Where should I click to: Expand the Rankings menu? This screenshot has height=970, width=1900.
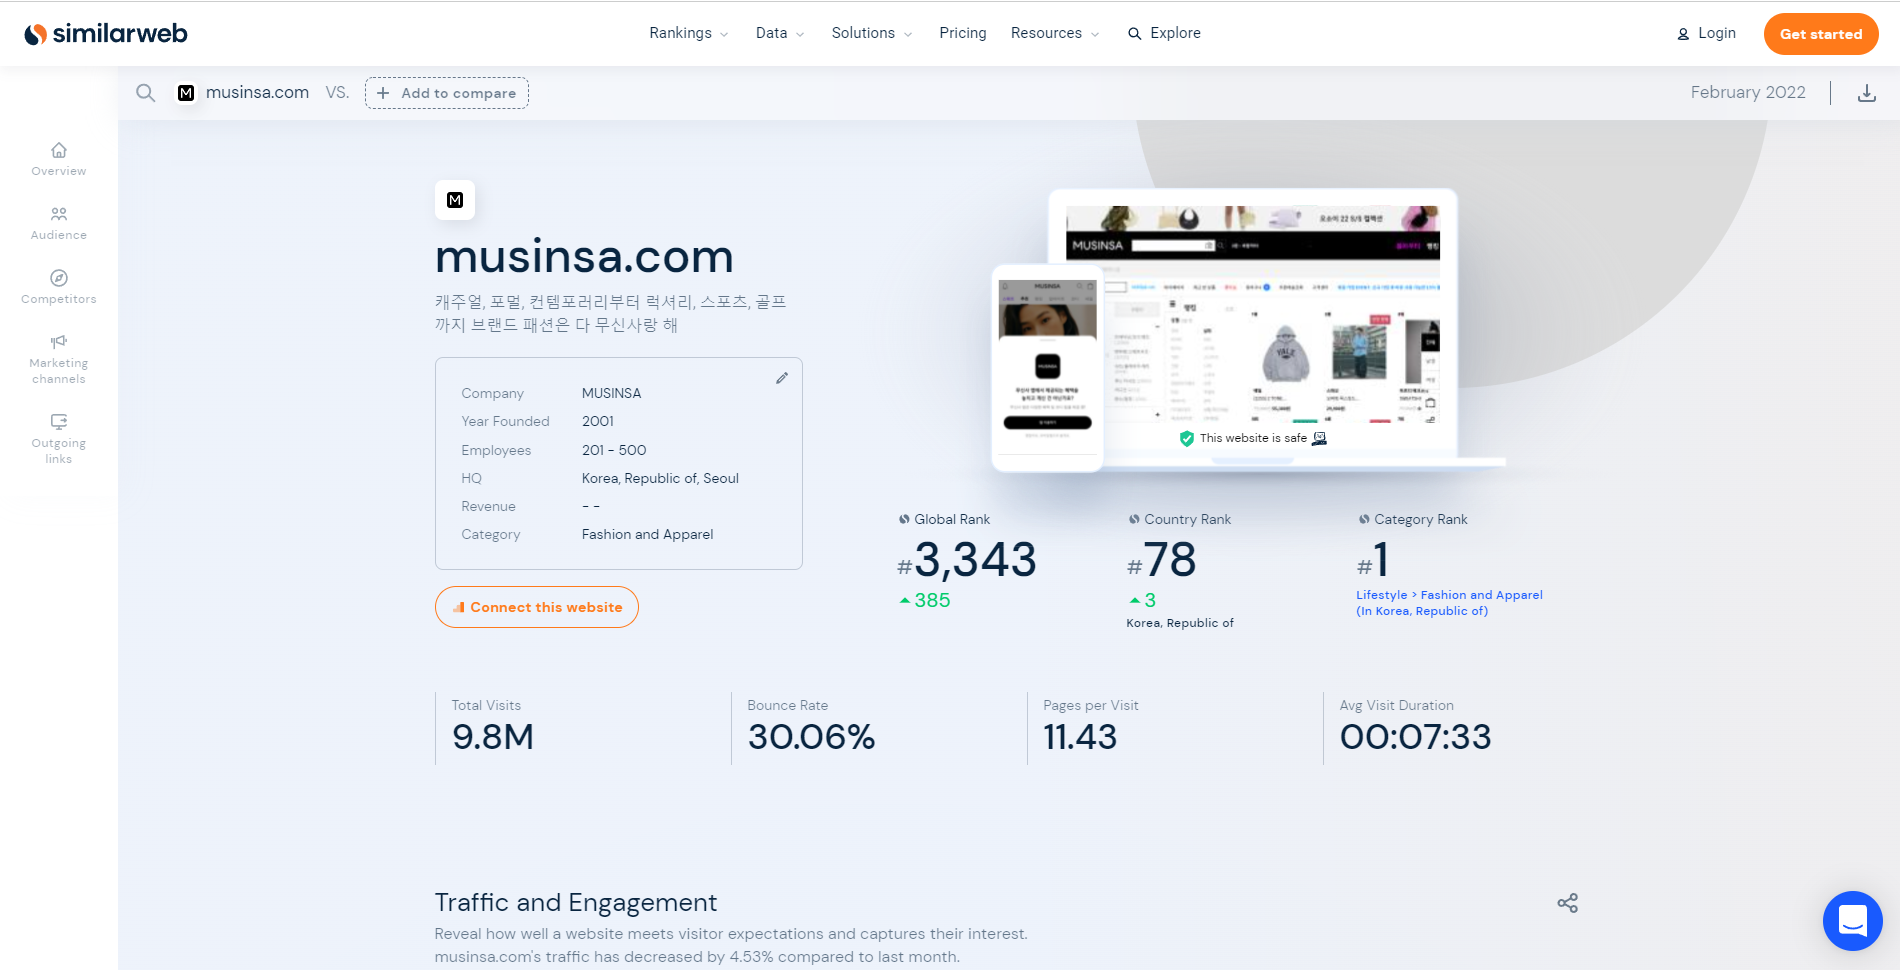pyautogui.click(x=689, y=33)
